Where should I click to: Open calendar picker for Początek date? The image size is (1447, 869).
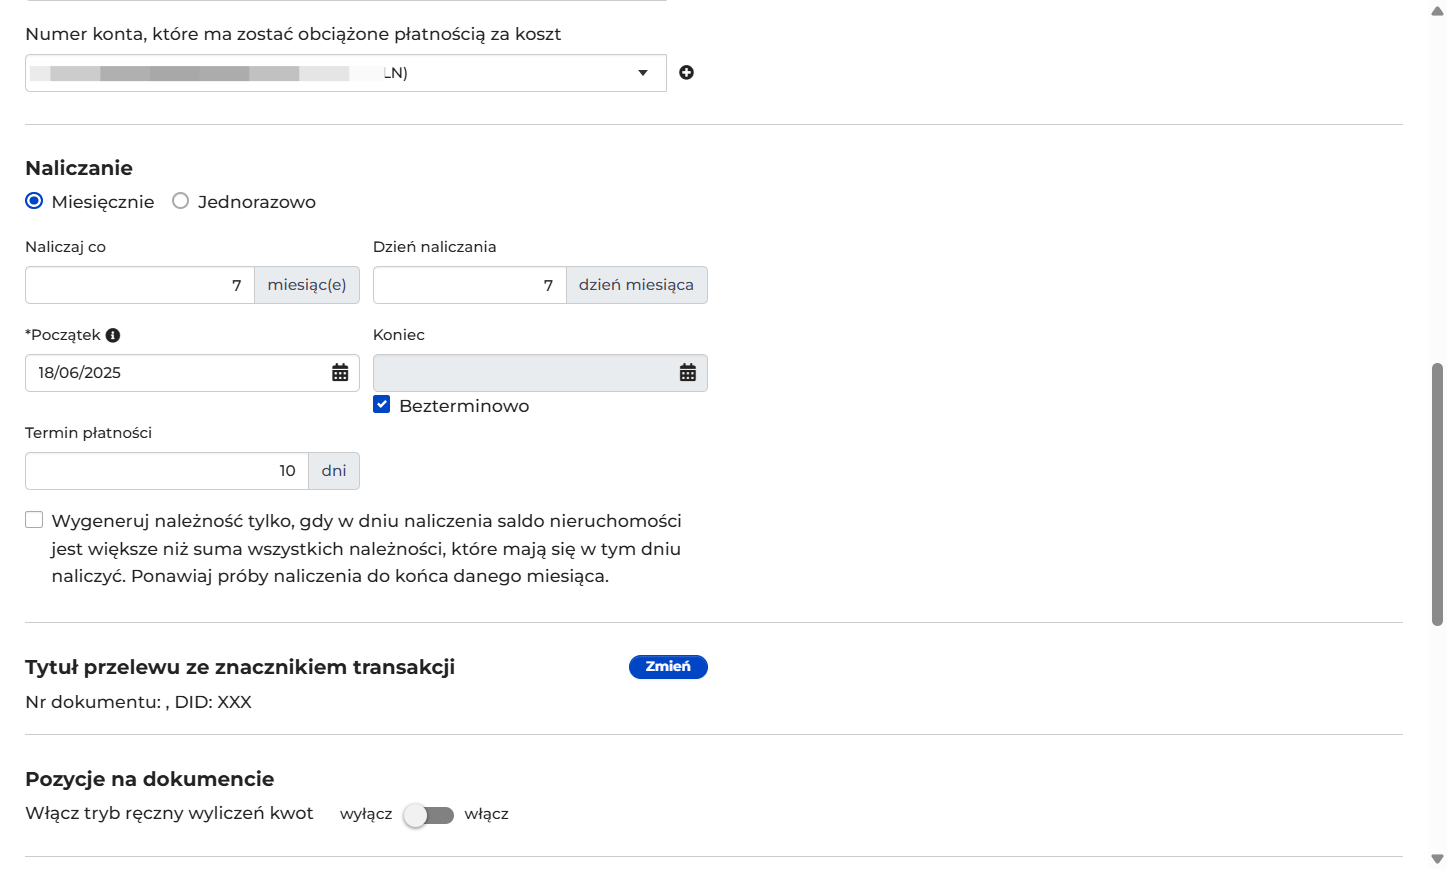point(340,373)
